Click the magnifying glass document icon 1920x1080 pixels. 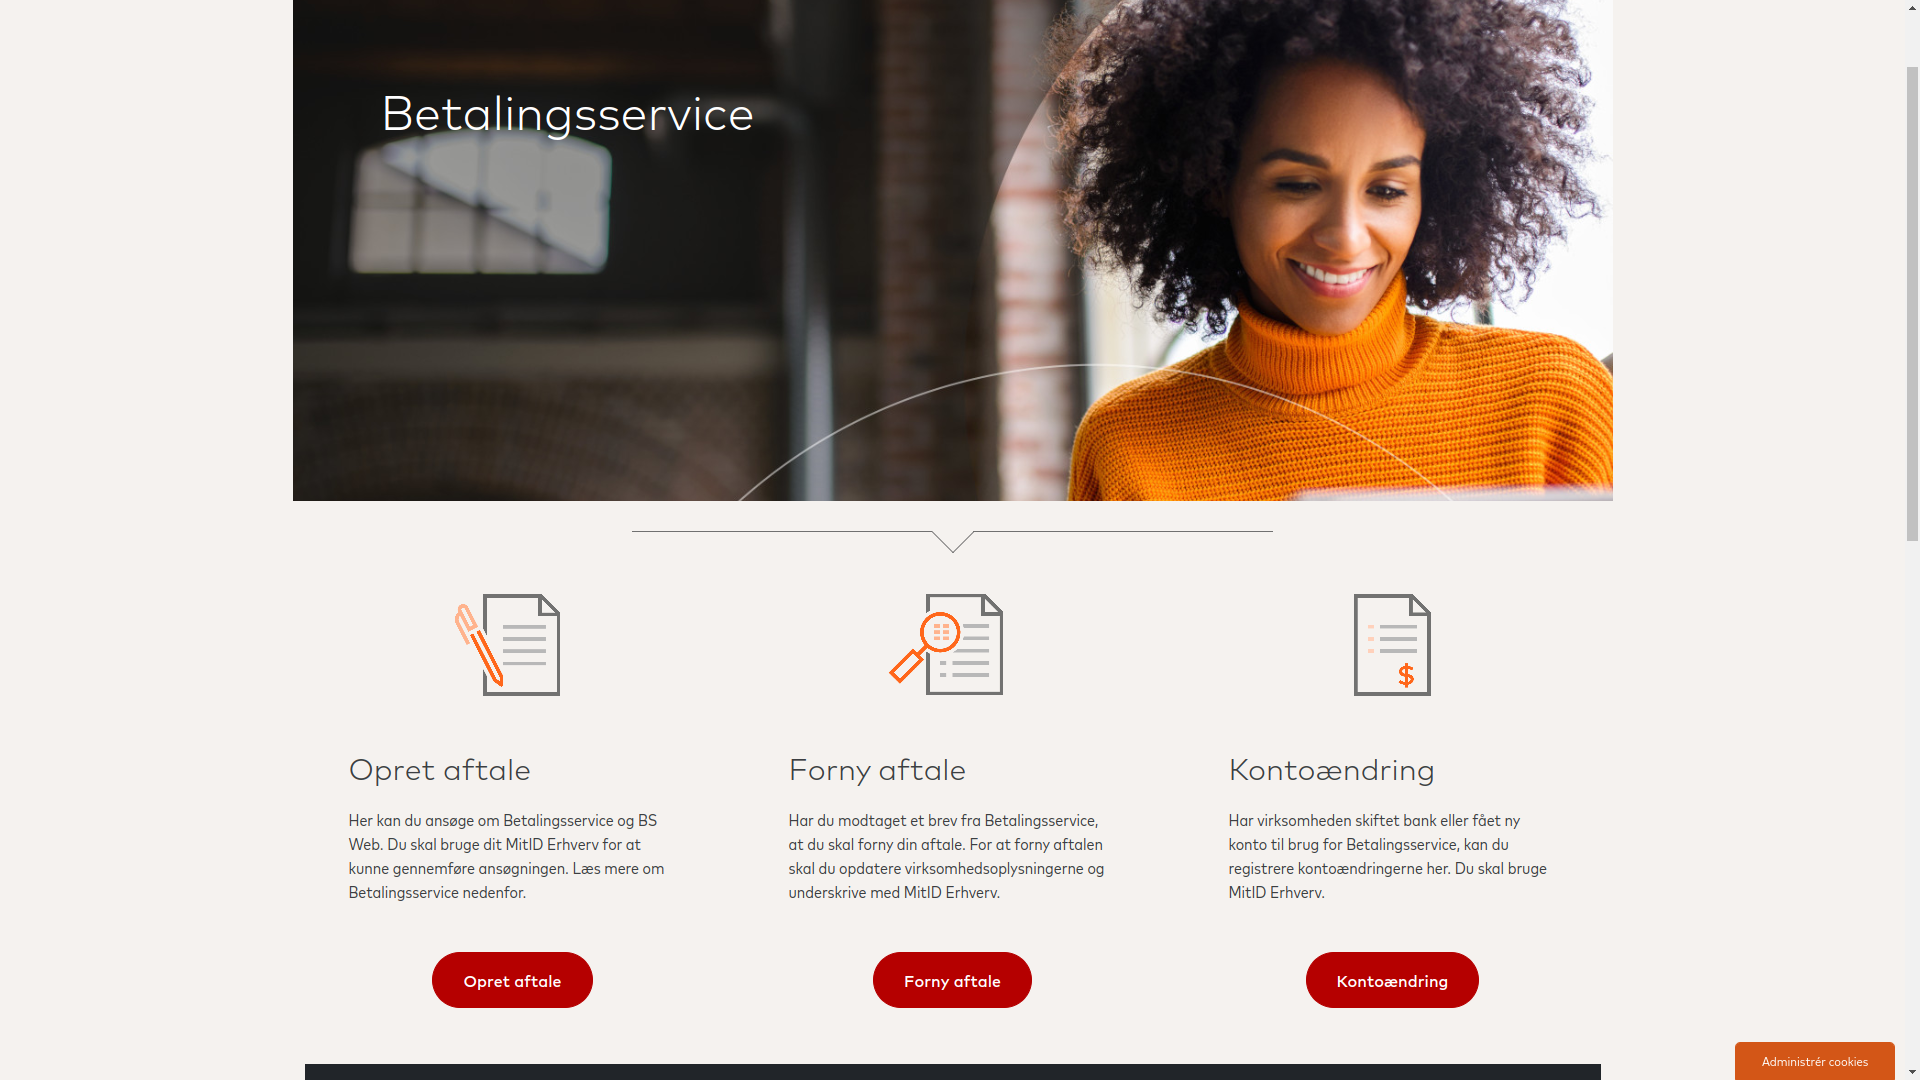pyautogui.click(x=946, y=644)
